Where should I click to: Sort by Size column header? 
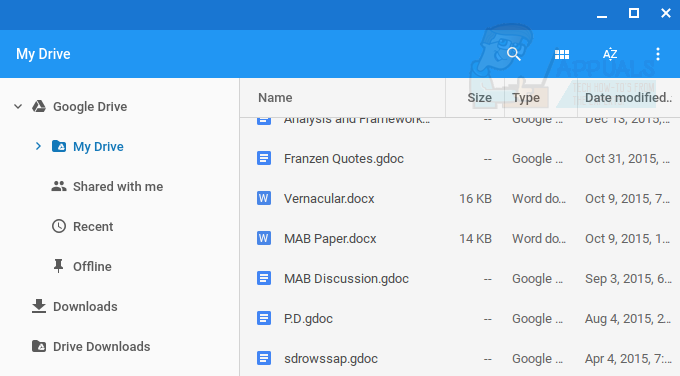[x=479, y=98]
